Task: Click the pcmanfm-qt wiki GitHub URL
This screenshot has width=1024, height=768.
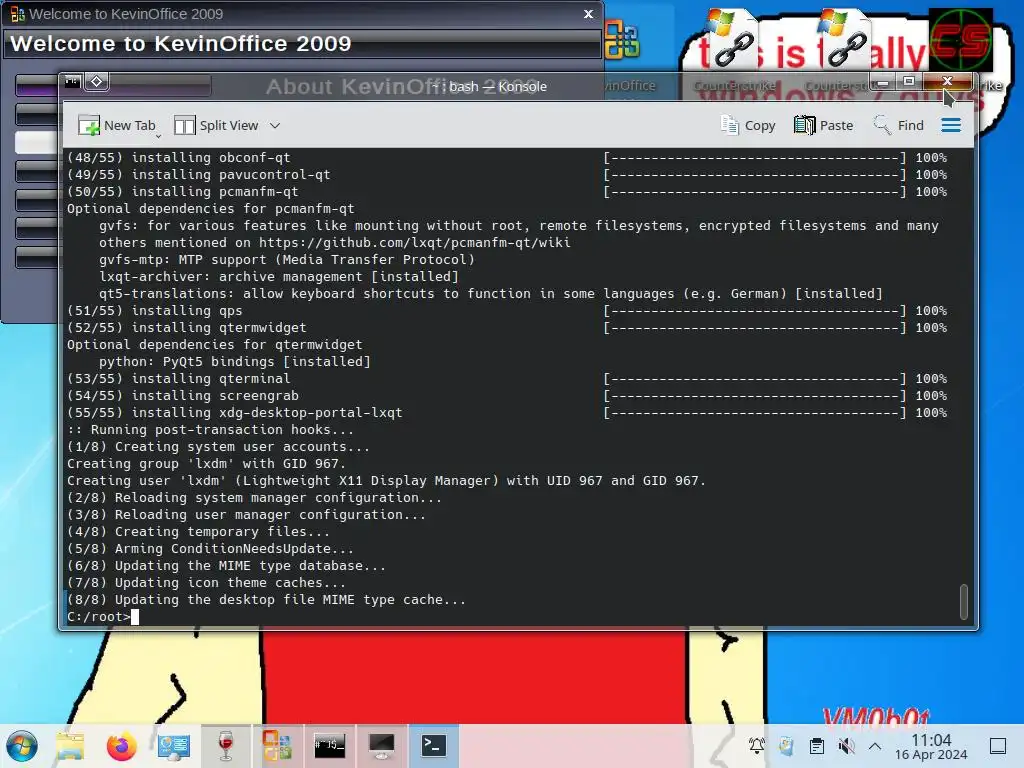Action: click(415, 243)
